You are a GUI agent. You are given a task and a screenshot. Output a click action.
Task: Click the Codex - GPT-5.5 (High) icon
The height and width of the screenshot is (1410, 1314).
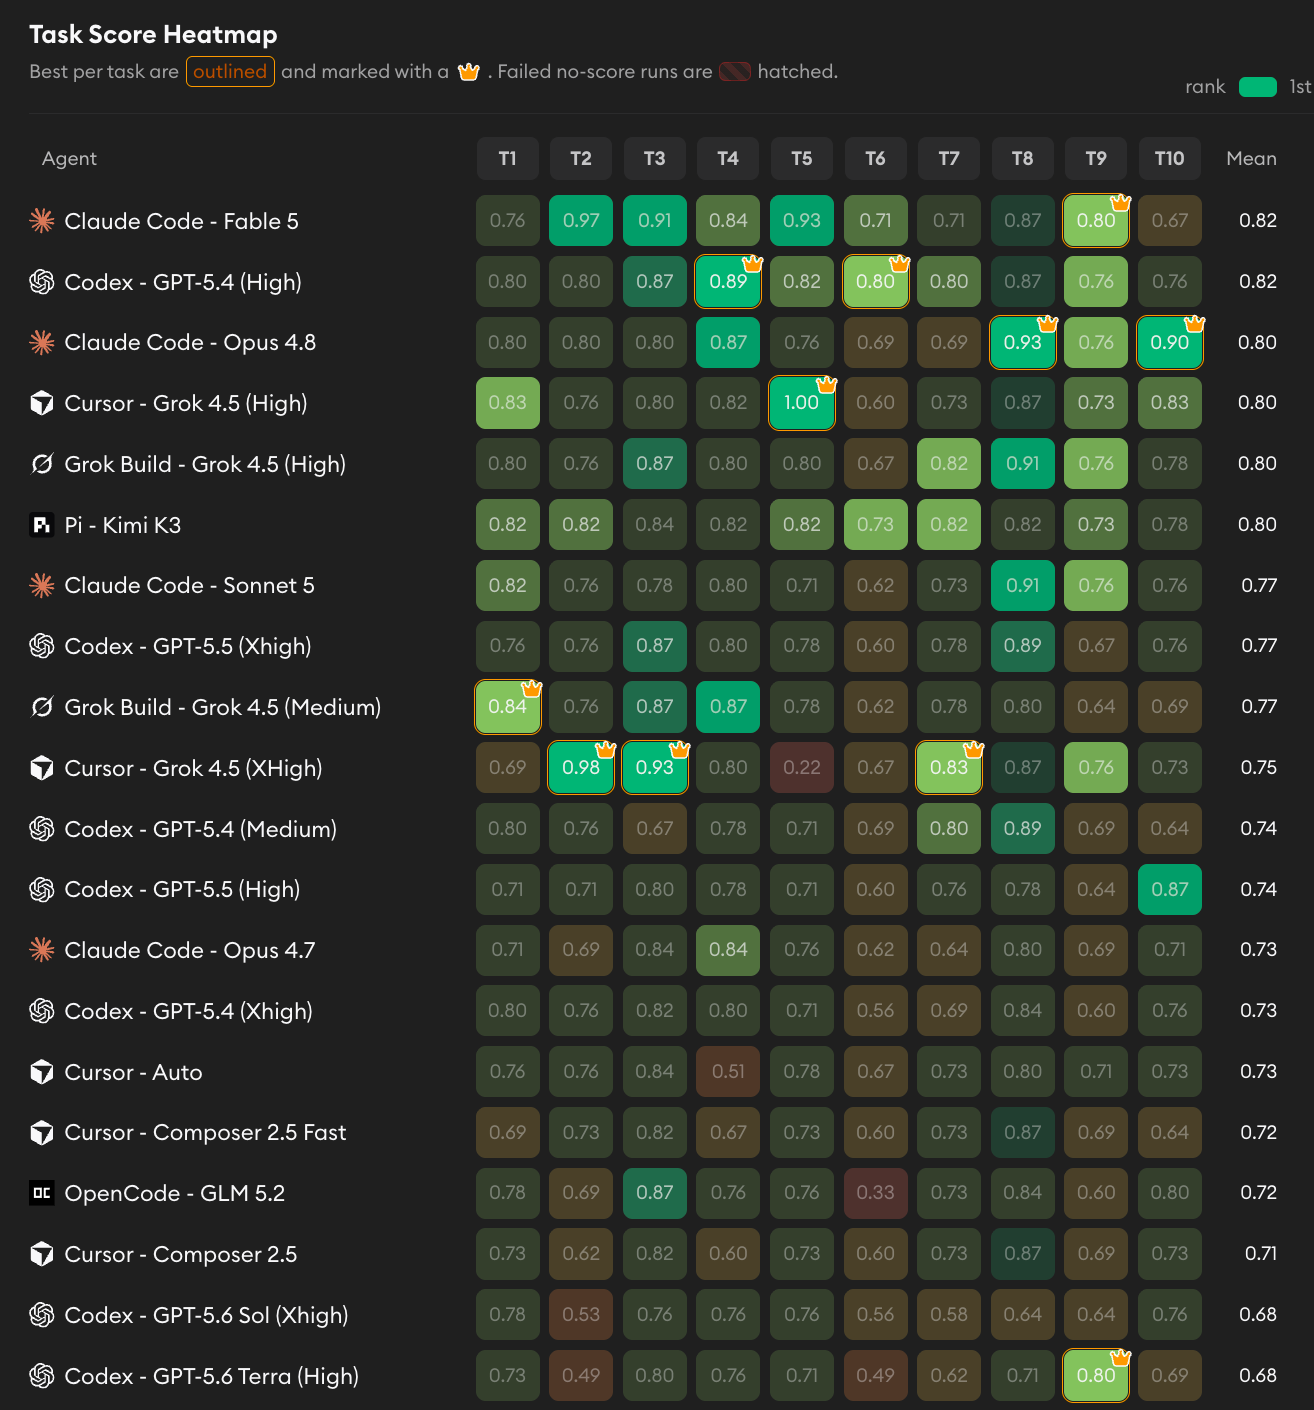(42, 889)
